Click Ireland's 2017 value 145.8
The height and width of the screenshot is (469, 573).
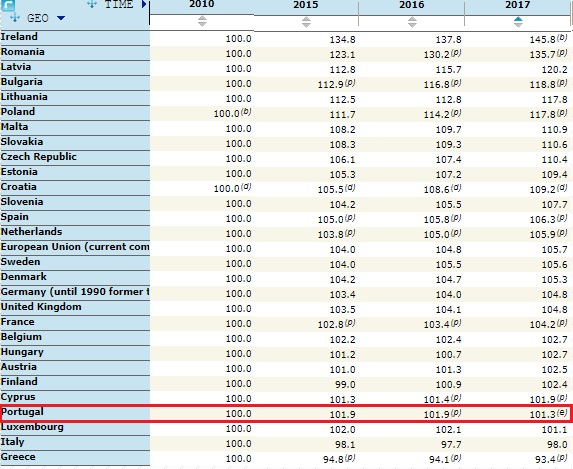coord(543,39)
